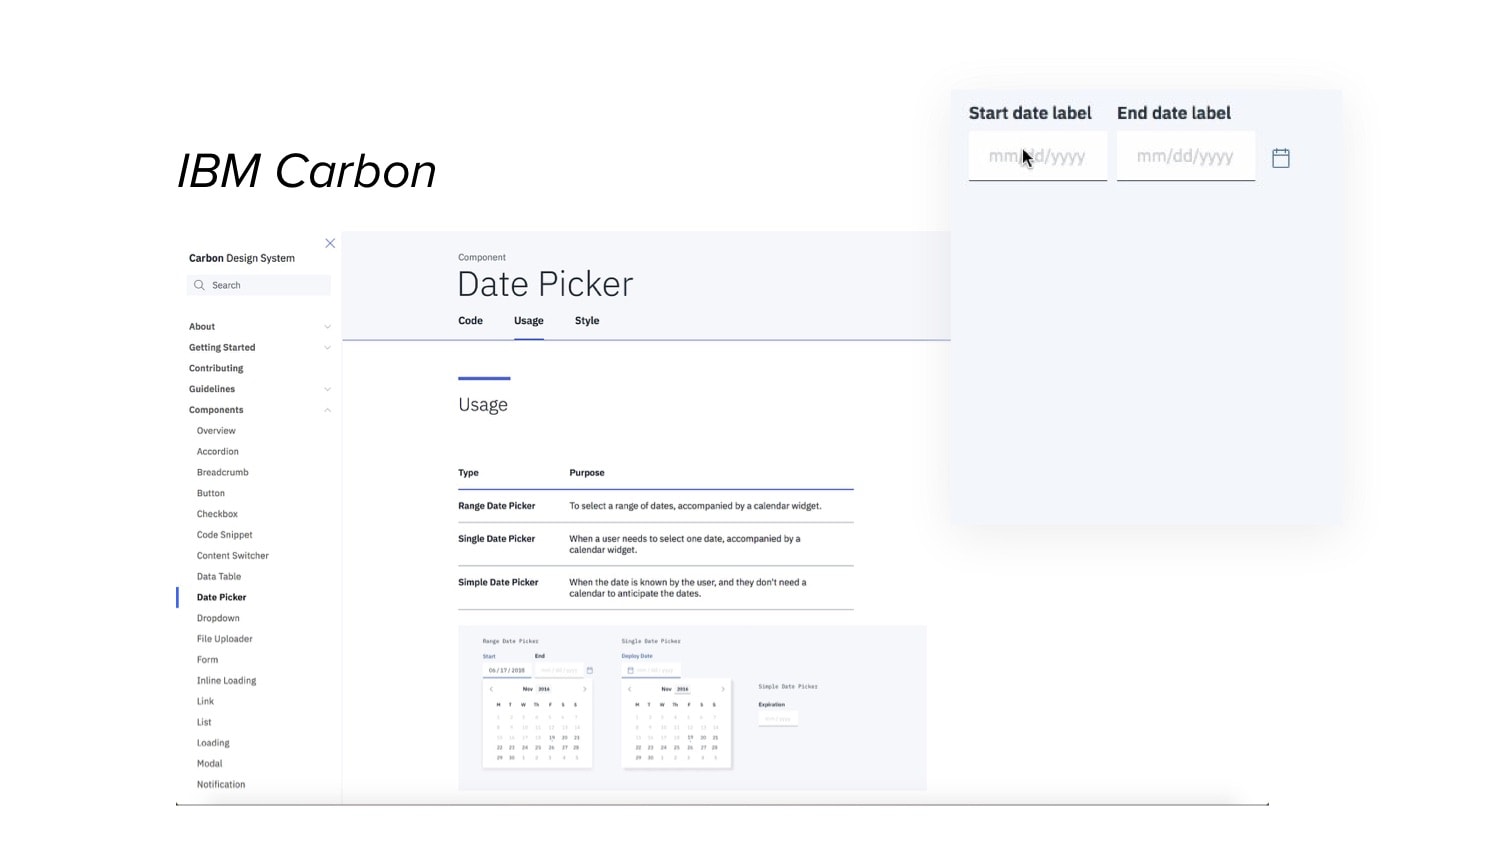Click the 'Range Date Picker' table cell
The height and width of the screenshot is (843, 1500).
497,506
